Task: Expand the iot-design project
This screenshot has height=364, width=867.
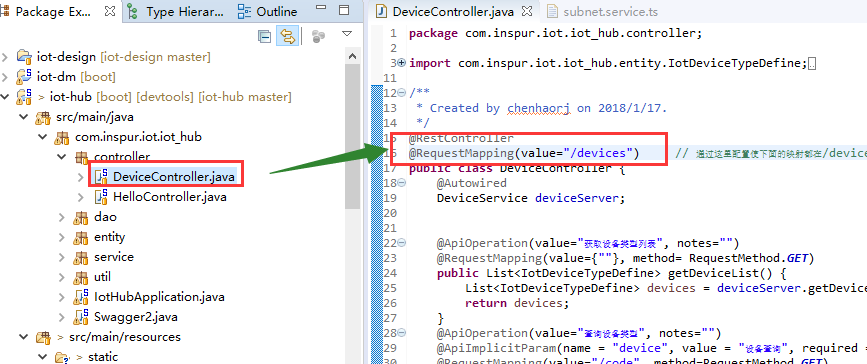Action: point(5,56)
